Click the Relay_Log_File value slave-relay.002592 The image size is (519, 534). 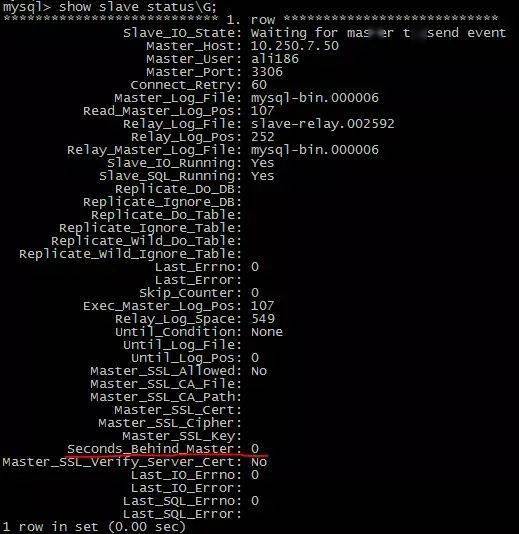pos(323,124)
